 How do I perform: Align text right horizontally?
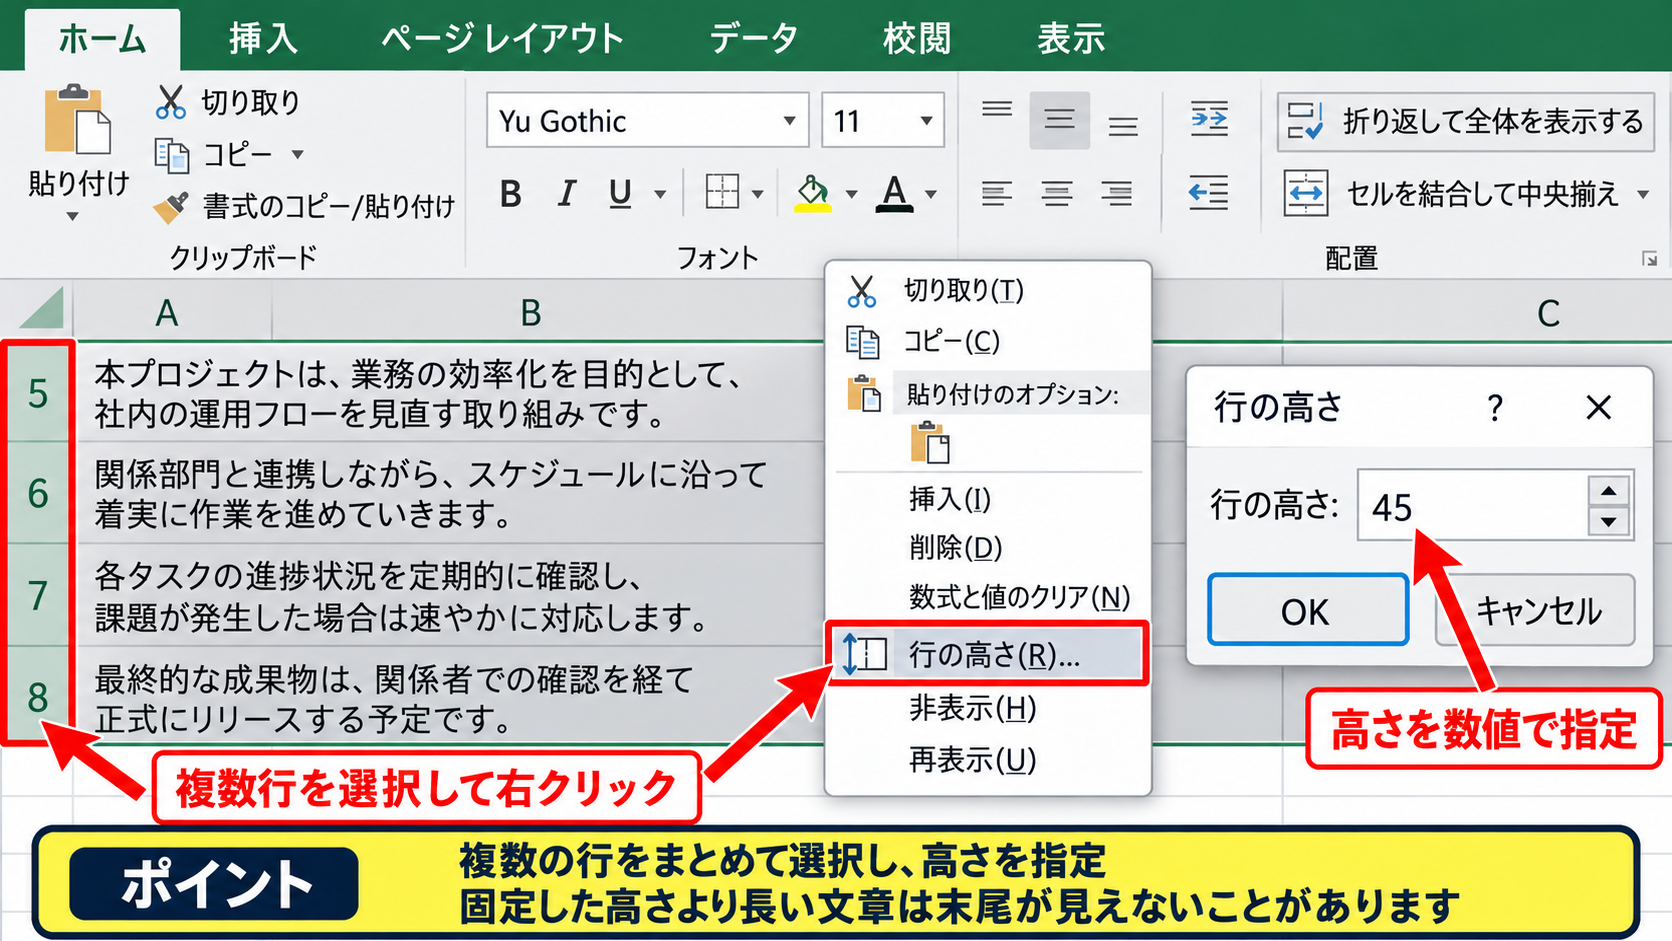click(x=1117, y=193)
